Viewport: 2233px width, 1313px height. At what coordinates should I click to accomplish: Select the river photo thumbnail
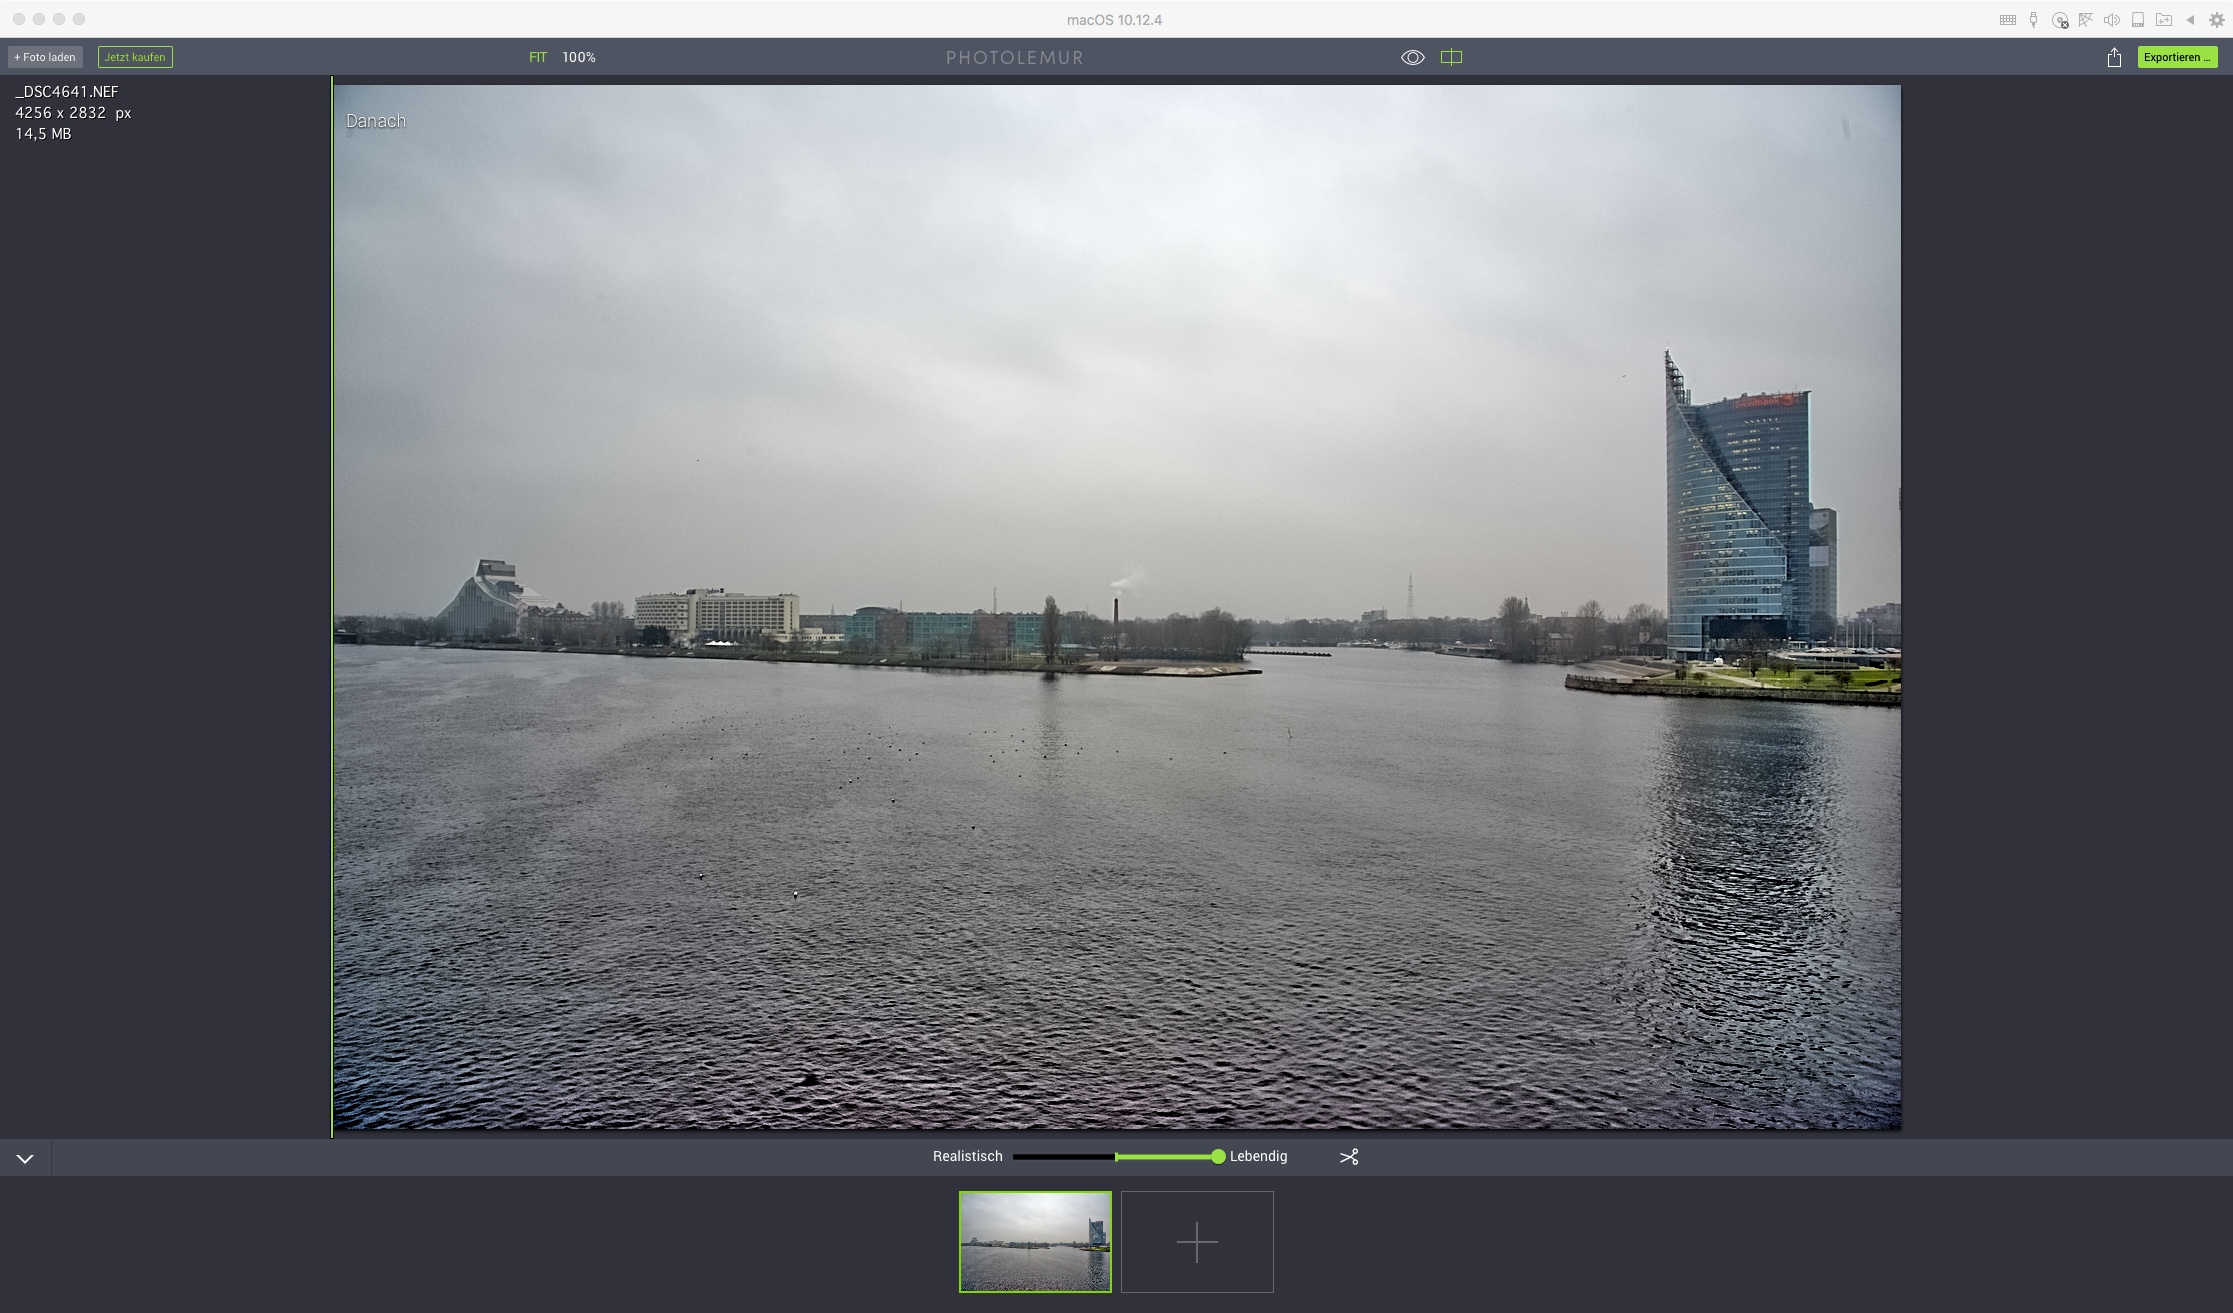tap(1035, 1241)
